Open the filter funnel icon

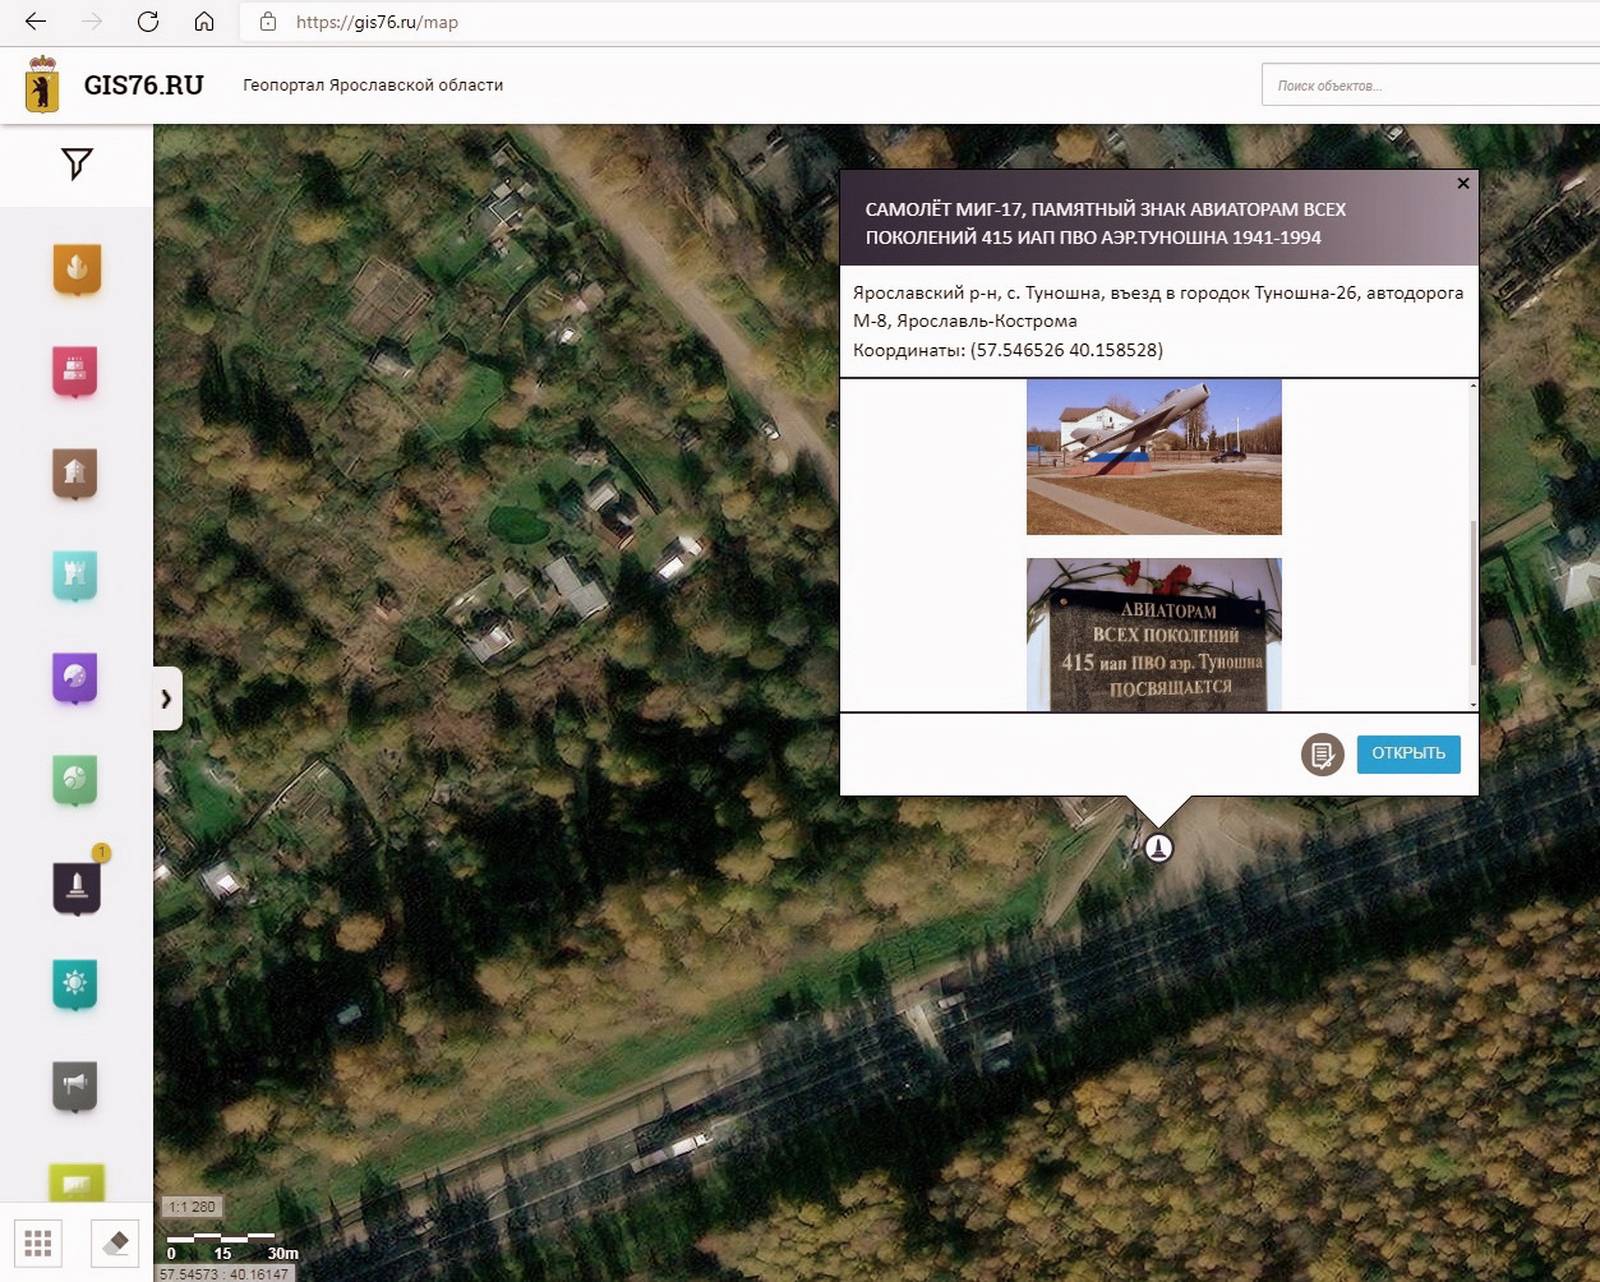(x=76, y=164)
